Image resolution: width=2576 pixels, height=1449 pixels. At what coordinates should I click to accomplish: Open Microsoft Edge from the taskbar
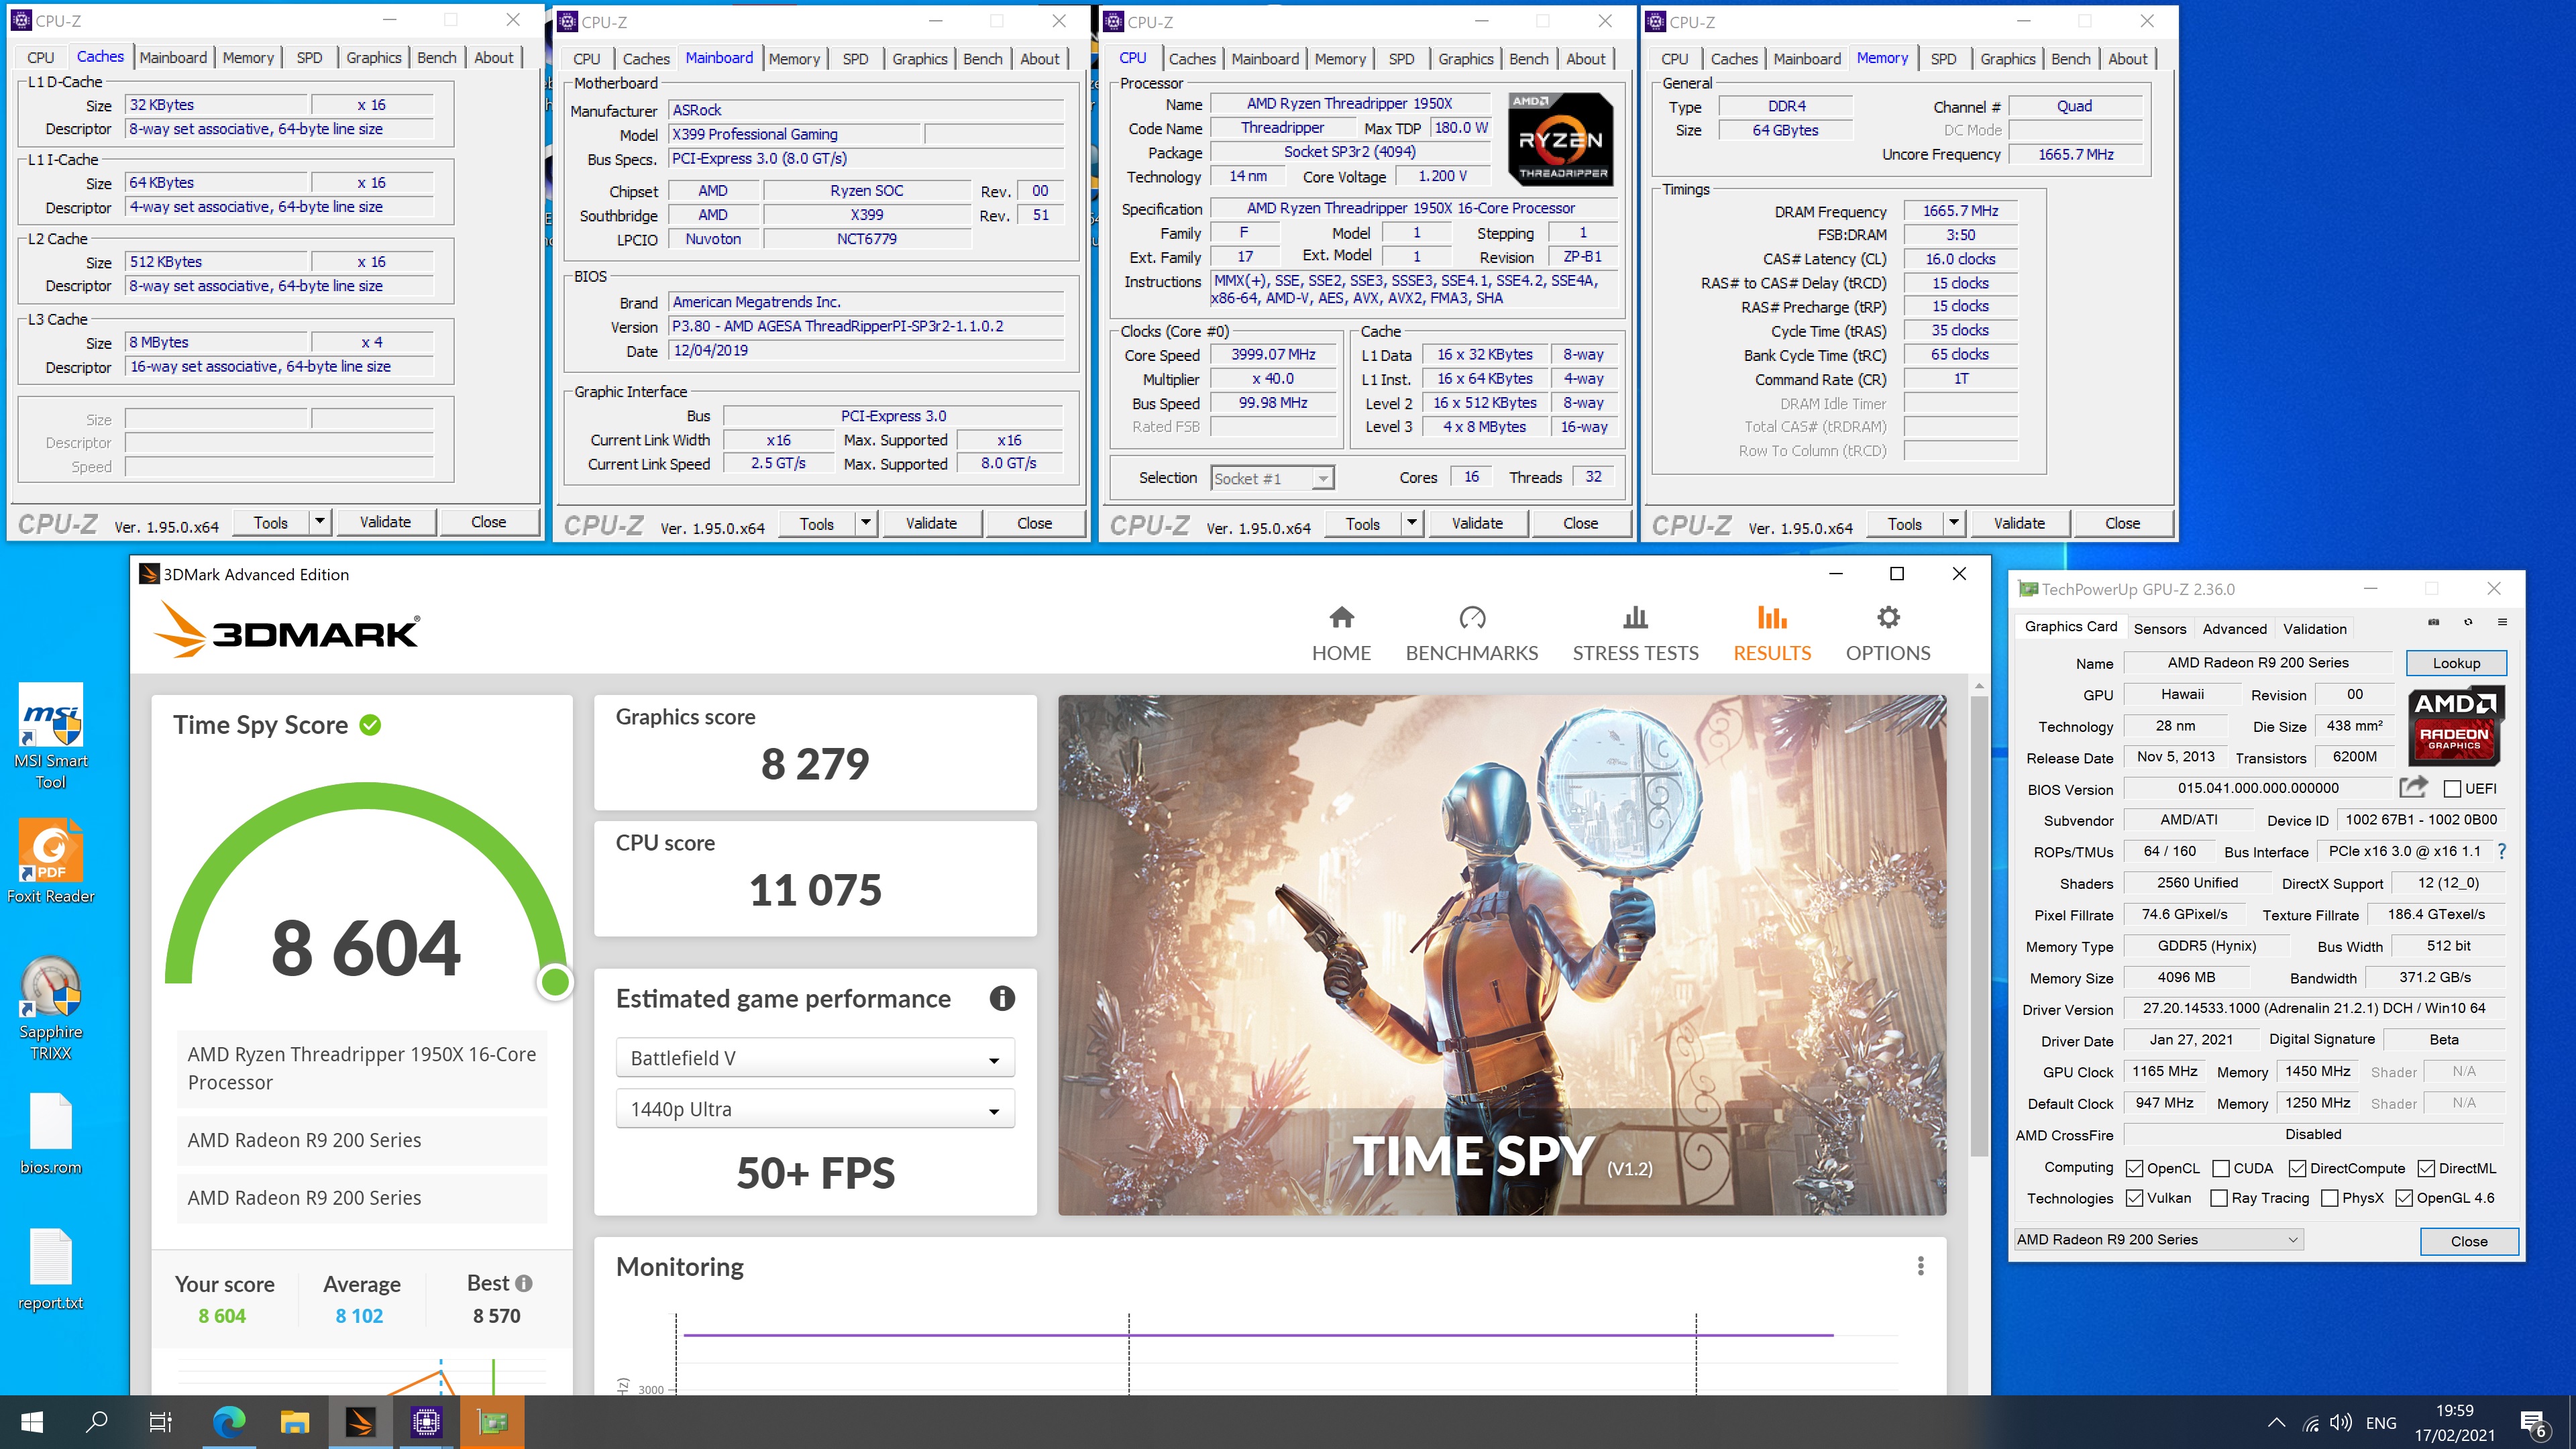[x=229, y=1422]
